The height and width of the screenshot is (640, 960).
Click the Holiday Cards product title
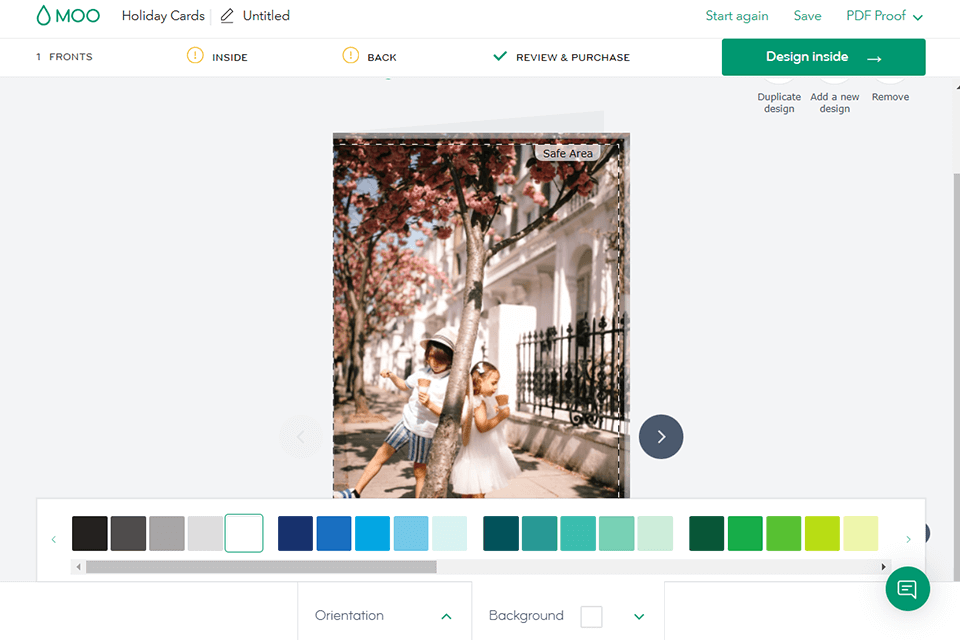pyautogui.click(x=163, y=16)
